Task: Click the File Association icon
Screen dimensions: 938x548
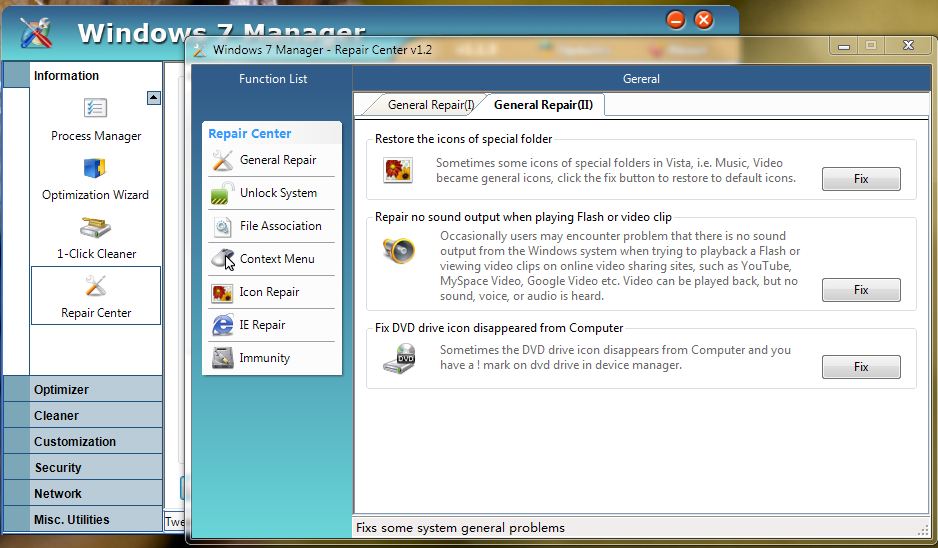Action: (223, 226)
